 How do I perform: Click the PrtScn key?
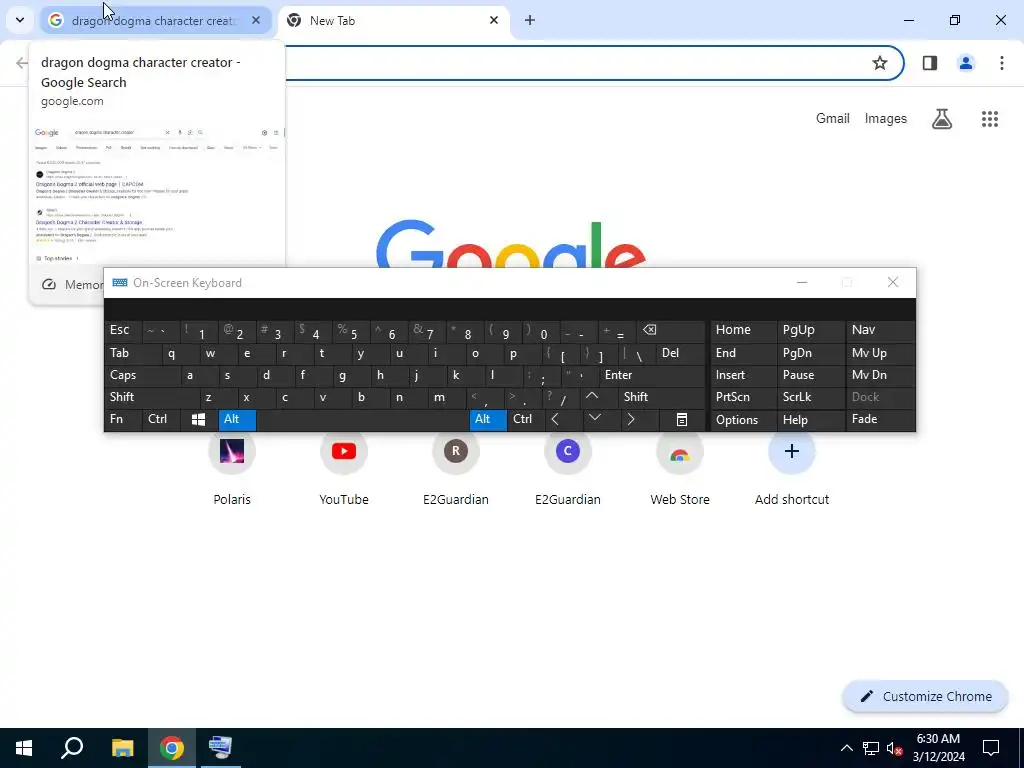(x=743, y=397)
